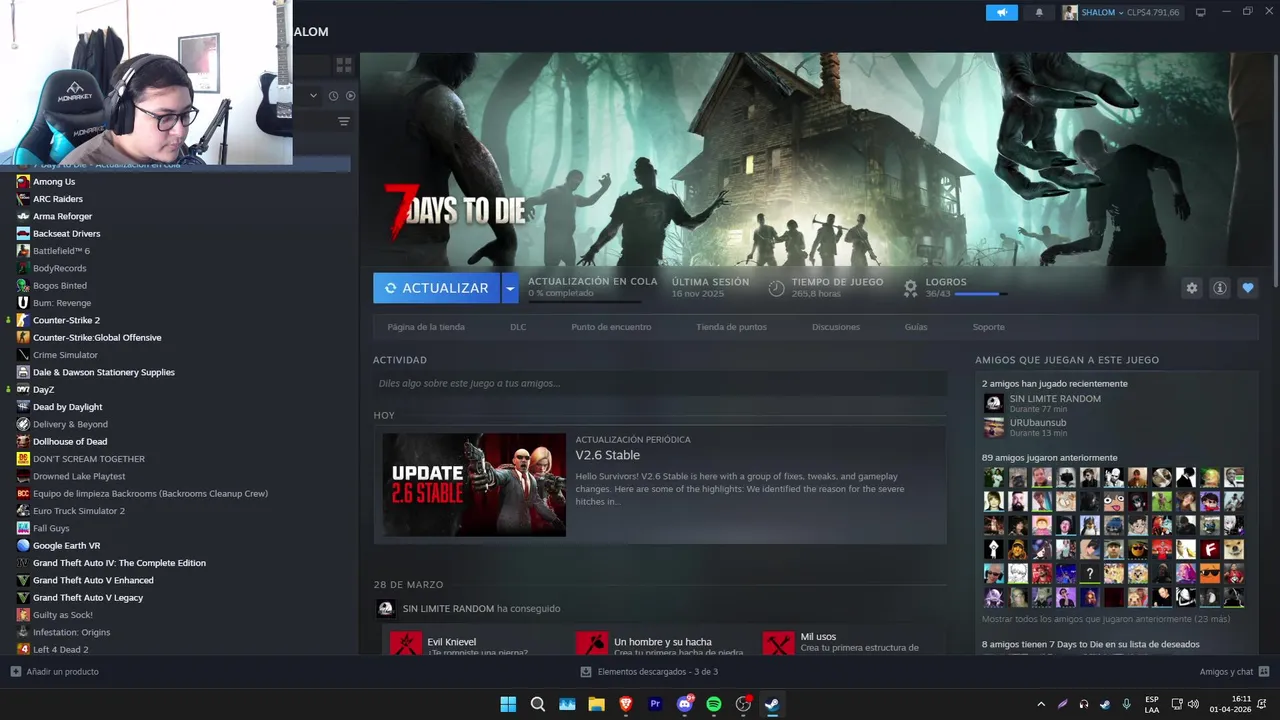This screenshot has height=720, width=1280.
Task: Open Página de la tienda tab
Action: 426,327
